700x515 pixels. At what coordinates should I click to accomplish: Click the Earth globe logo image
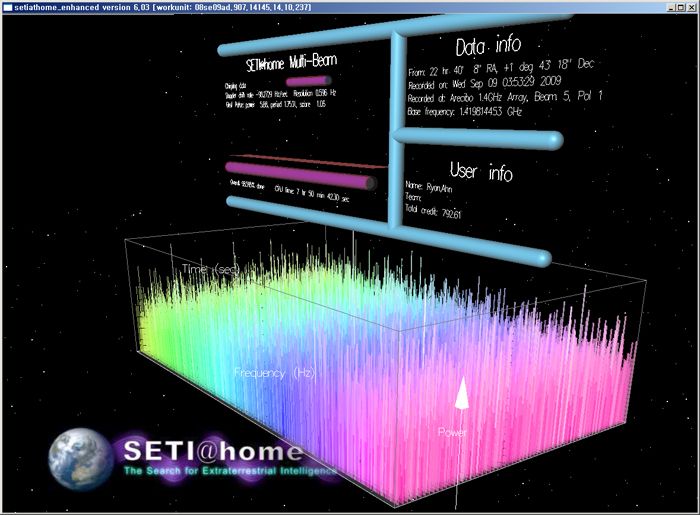[x=81, y=460]
